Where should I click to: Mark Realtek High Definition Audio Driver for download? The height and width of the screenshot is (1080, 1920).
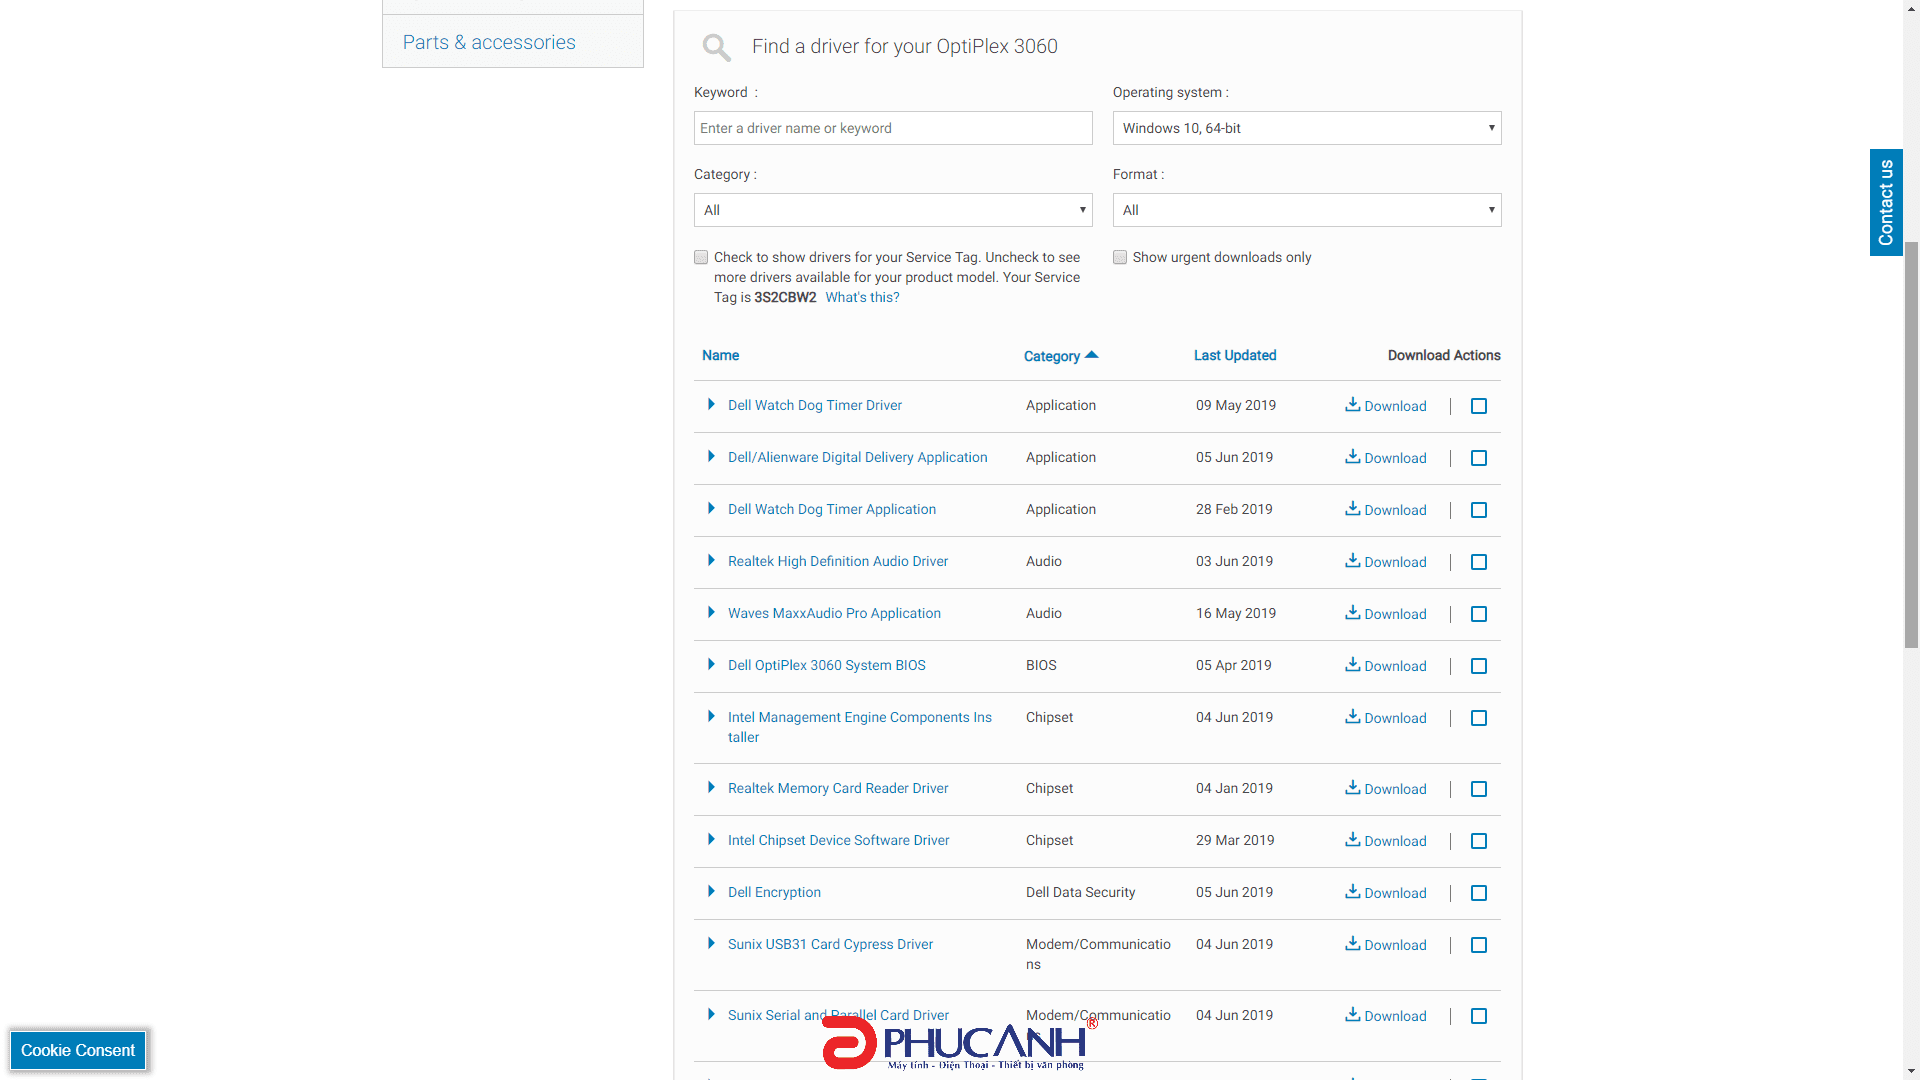point(1479,562)
